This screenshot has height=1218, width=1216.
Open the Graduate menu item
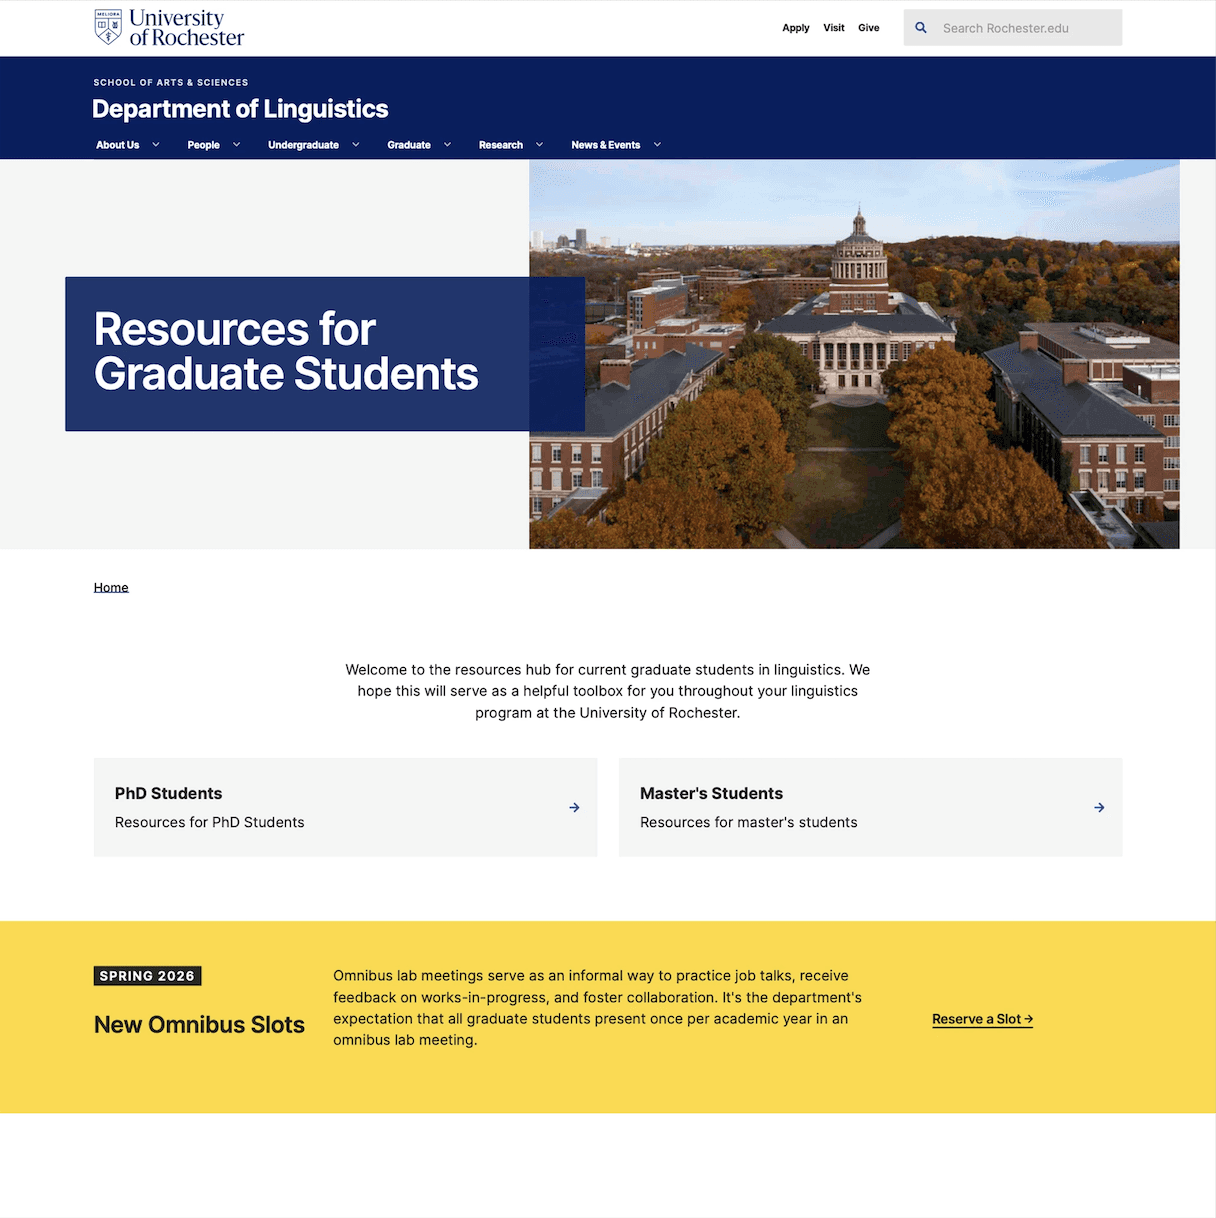pyautogui.click(x=409, y=145)
